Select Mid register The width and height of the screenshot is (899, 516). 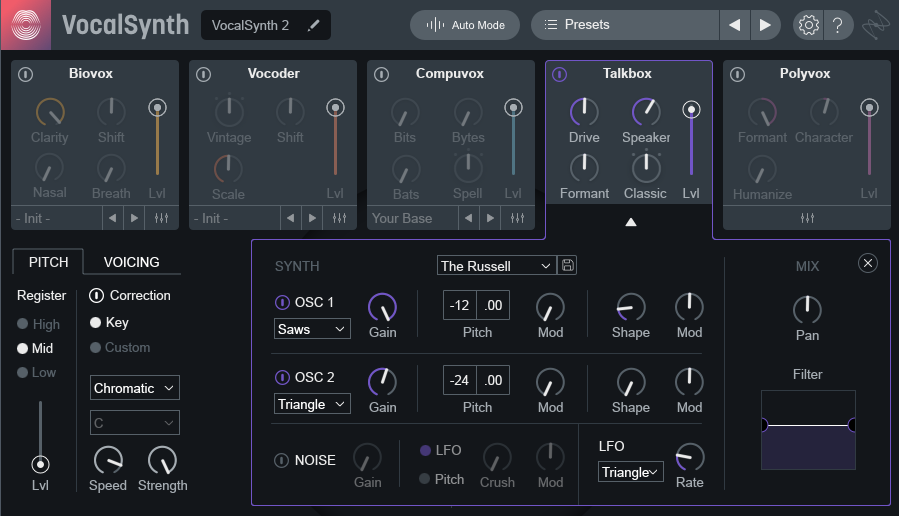point(22,348)
